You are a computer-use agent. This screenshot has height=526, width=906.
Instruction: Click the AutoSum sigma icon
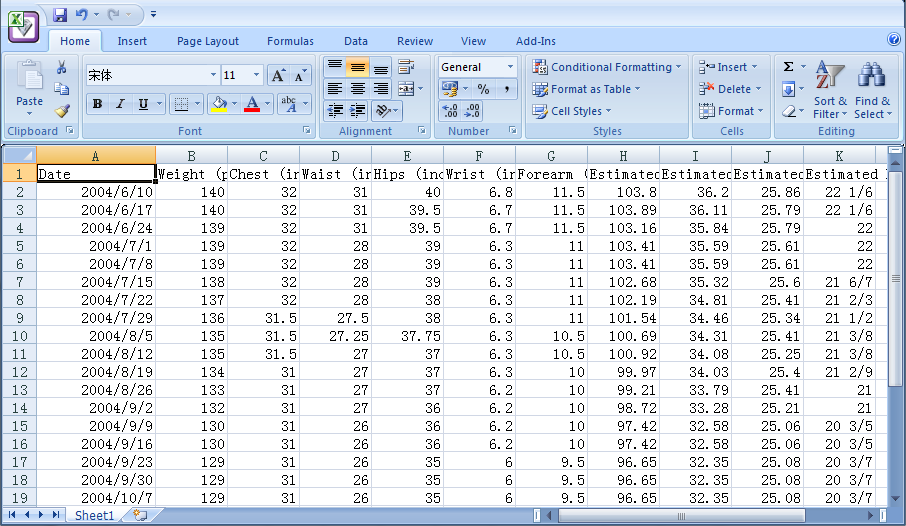coord(788,67)
